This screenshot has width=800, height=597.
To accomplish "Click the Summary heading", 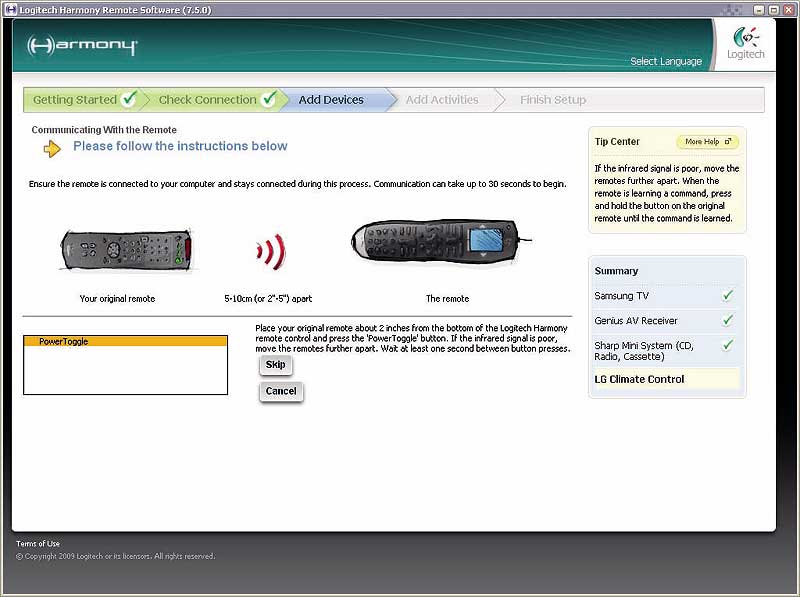I will point(616,271).
